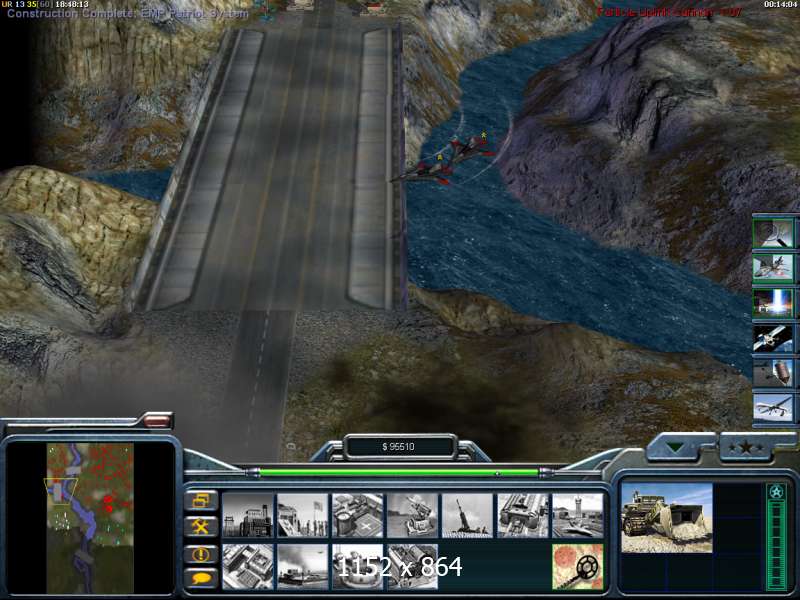Select the war factory build icon
Screen dimensions: 800x600
coord(523,515)
